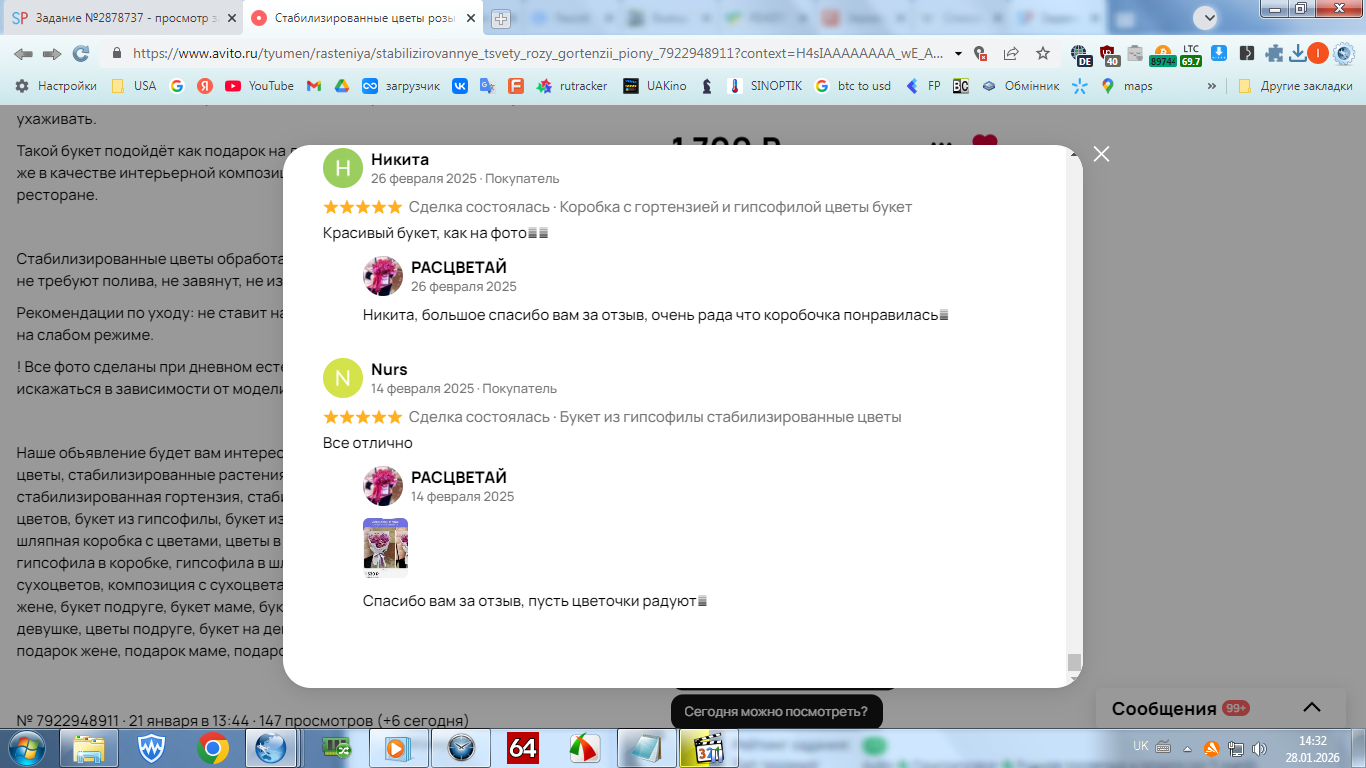Open Nurs's reviewer avatar
Image resolution: width=1366 pixels, height=768 pixels.
pyautogui.click(x=343, y=378)
